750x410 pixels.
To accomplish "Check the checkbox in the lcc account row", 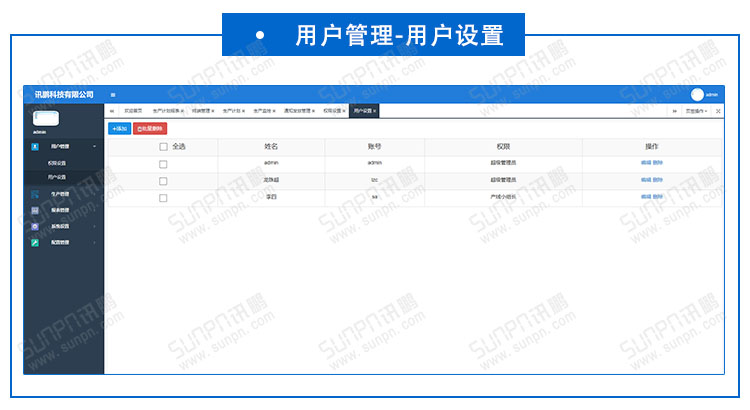I will [x=163, y=181].
